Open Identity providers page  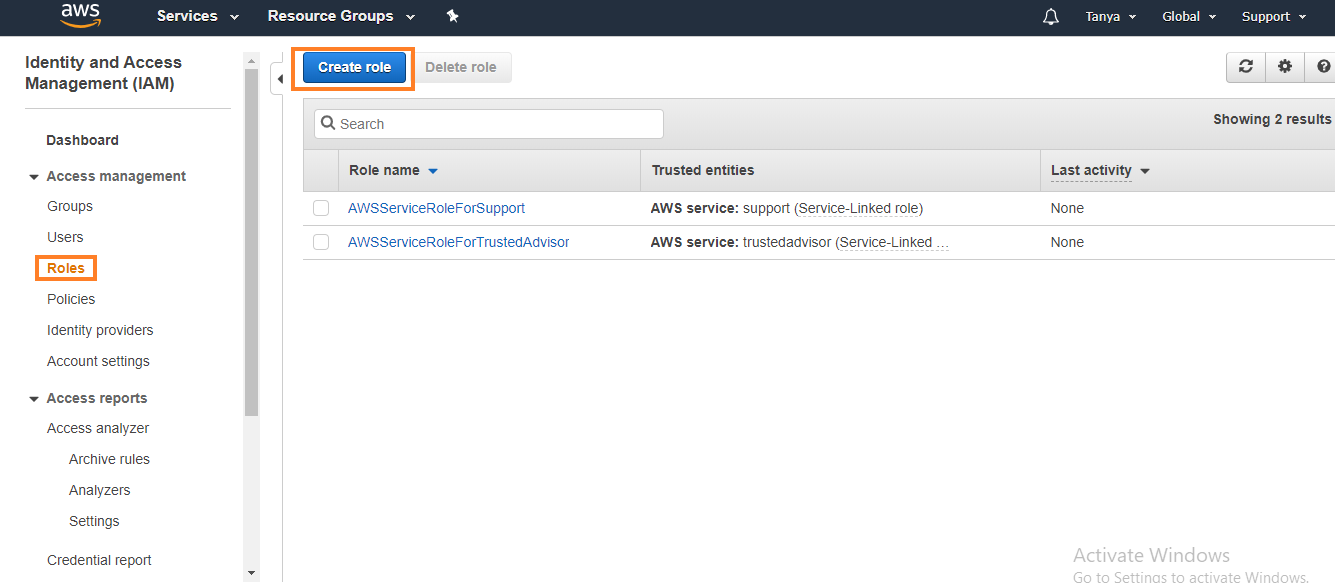[x=100, y=330]
